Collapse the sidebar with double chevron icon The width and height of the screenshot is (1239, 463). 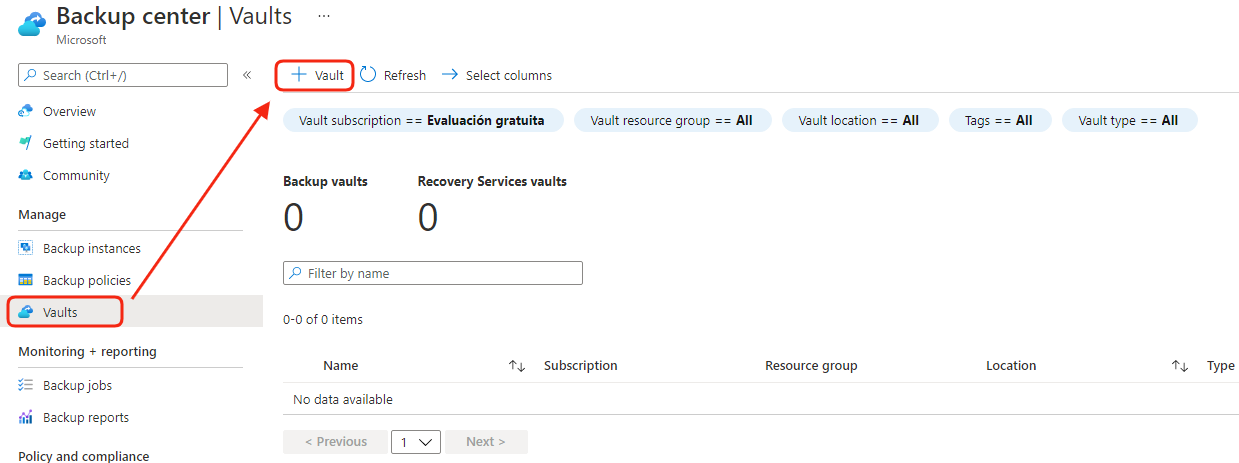click(247, 75)
